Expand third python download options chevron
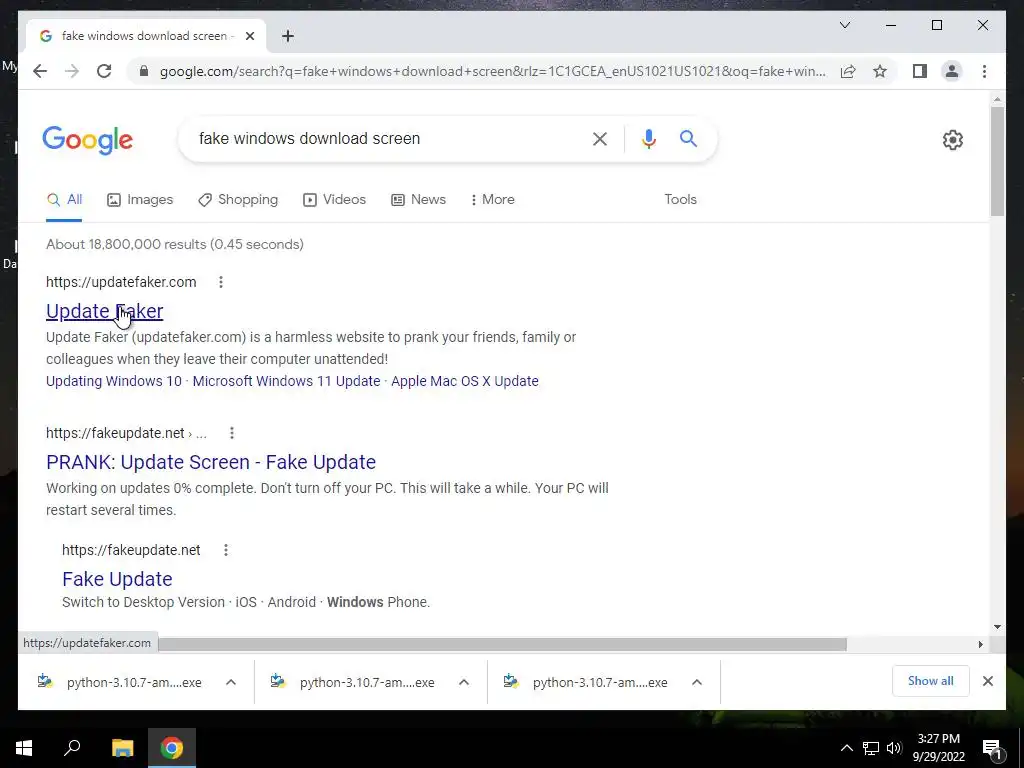1024x768 pixels. pos(697,682)
